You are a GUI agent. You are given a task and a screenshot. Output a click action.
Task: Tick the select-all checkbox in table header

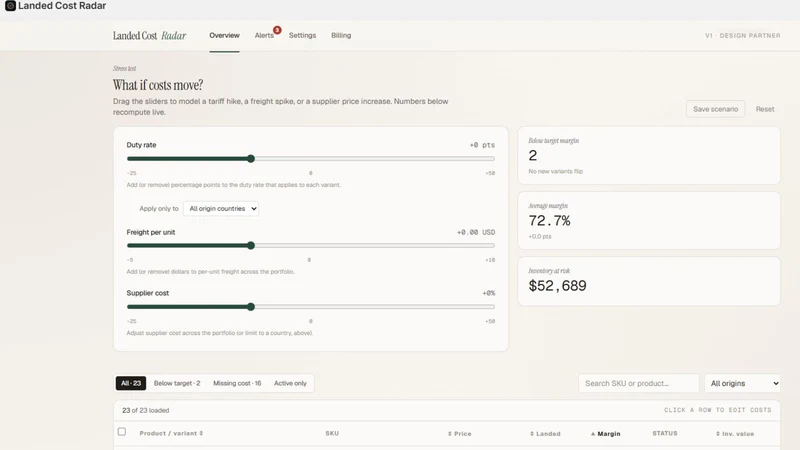click(121, 432)
